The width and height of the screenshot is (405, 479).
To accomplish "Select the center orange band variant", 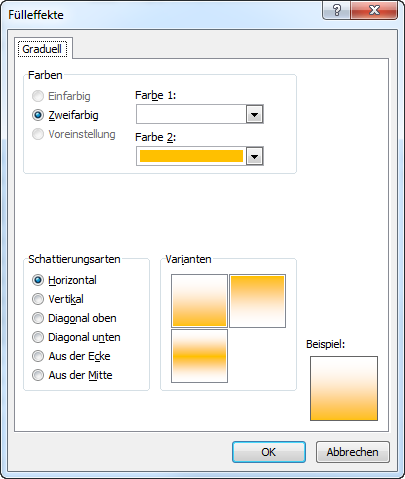I will 199,356.
